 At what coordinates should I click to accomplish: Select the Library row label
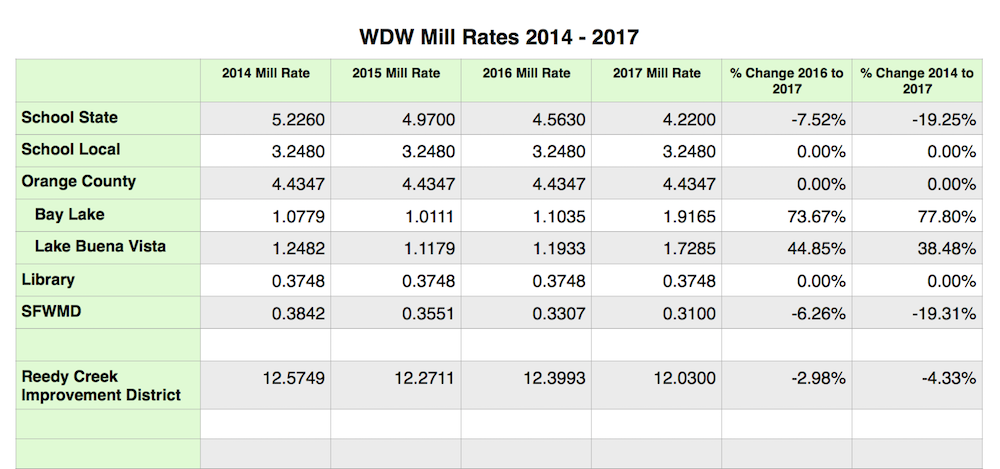pos(48,279)
